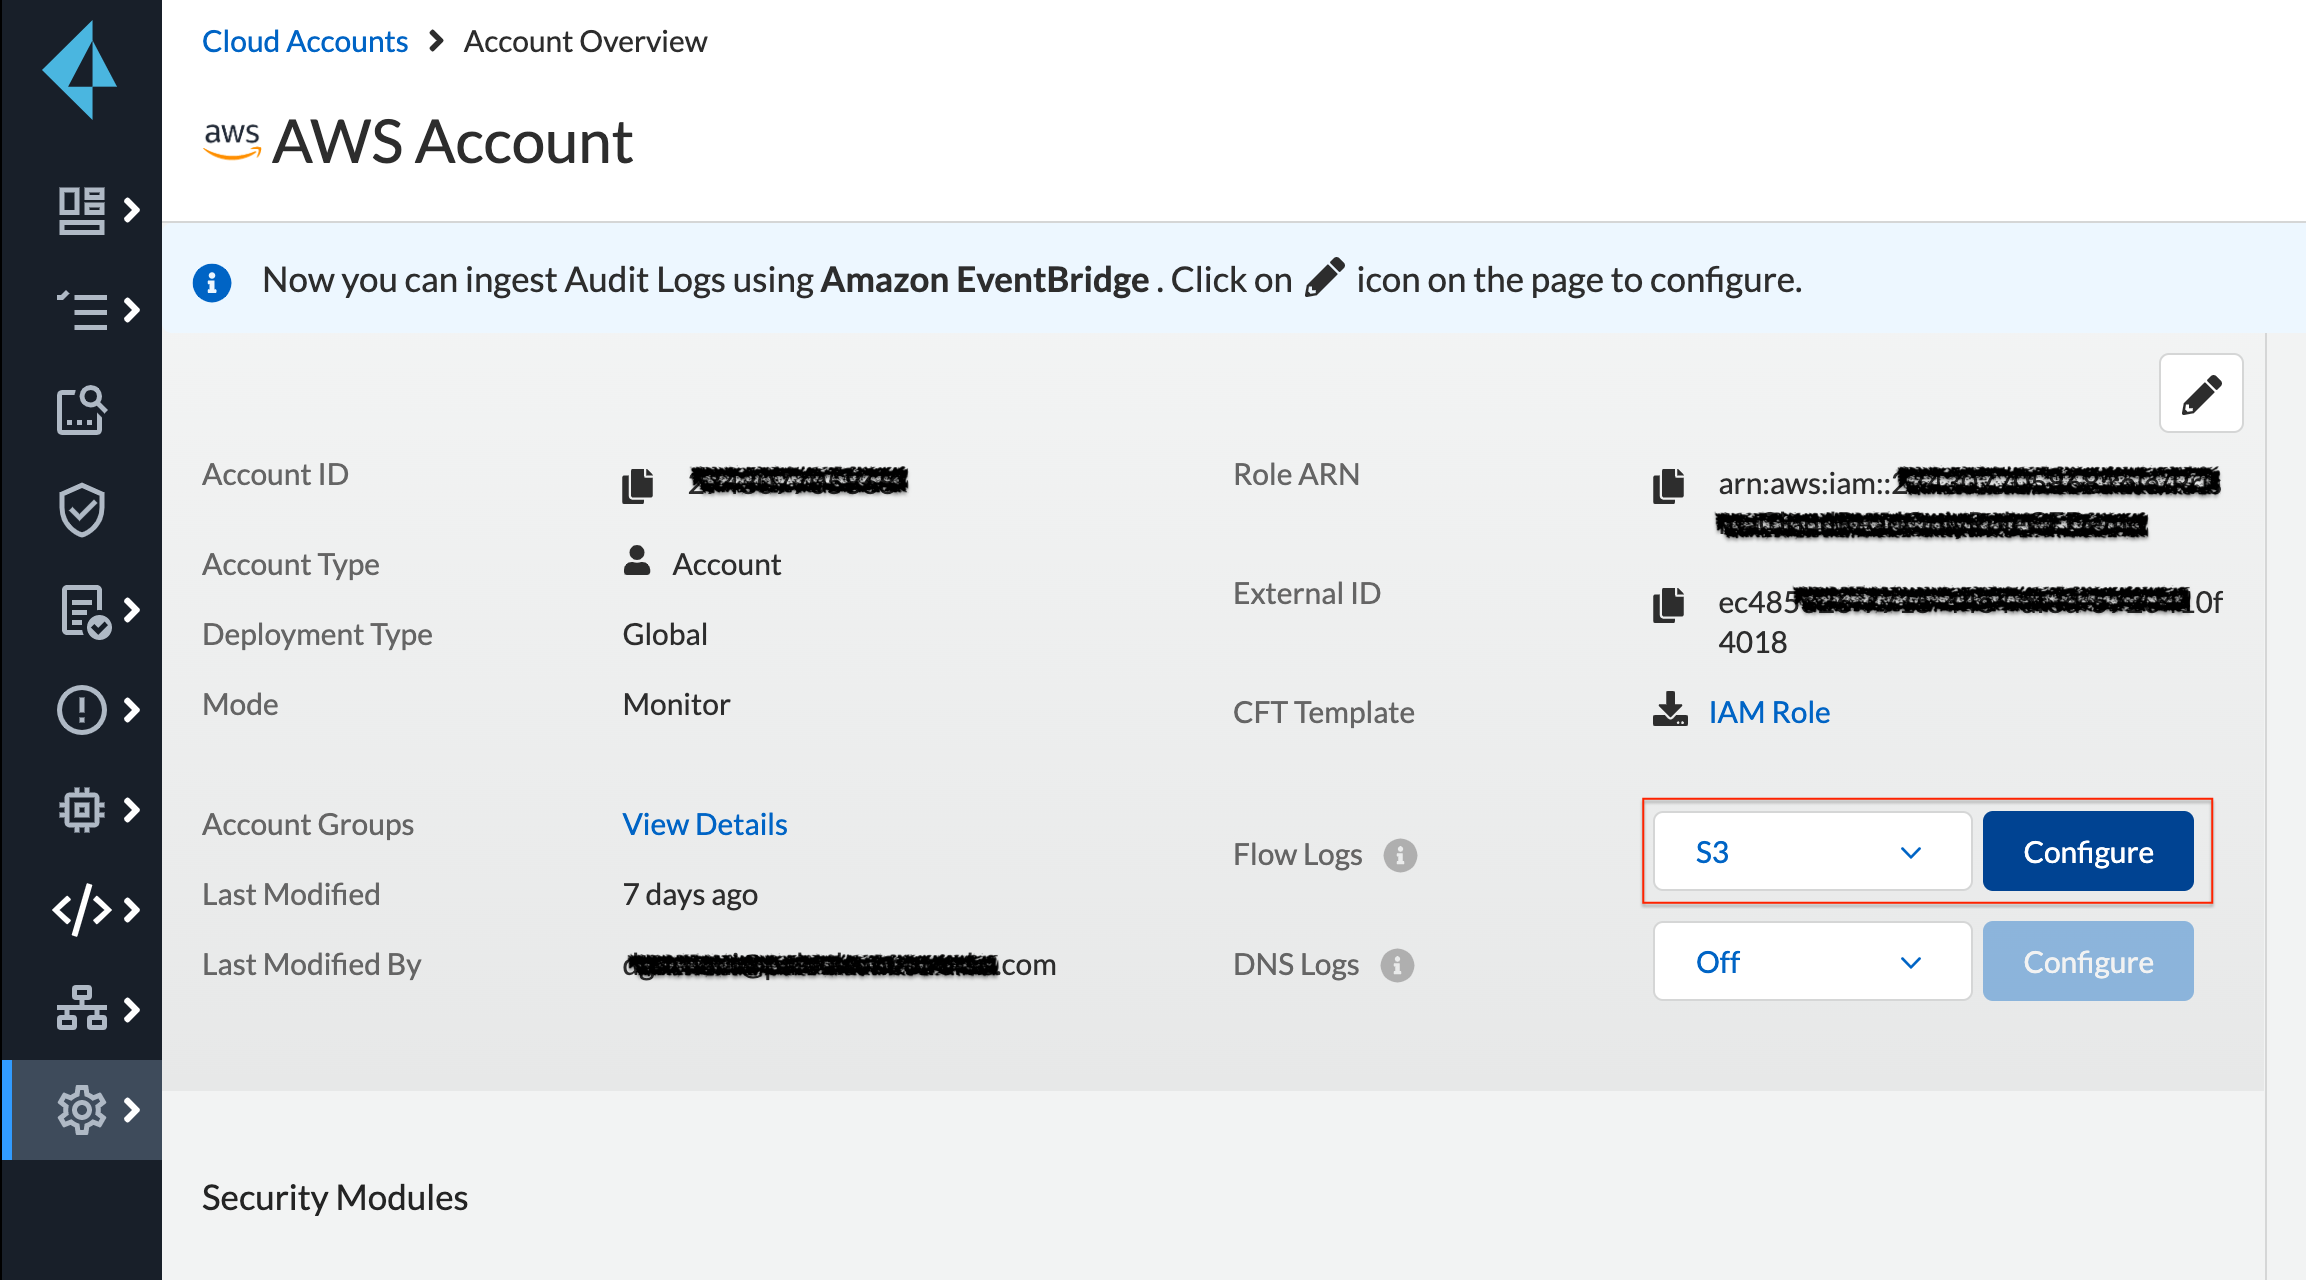The image size is (2306, 1280).
Task: Open the code security sidebar menu
Action: click(96, 910)
